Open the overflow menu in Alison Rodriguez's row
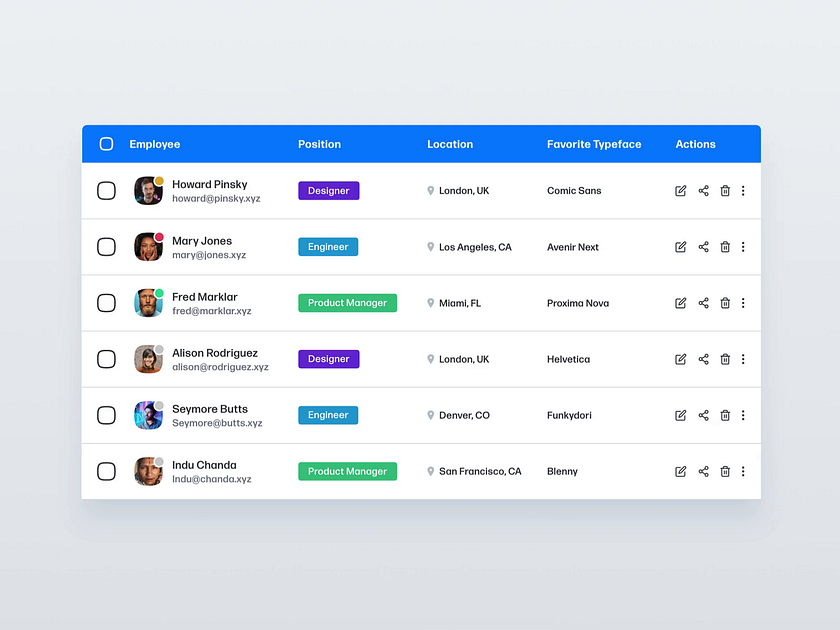The width and height of the screenshot is (840, 630). pyautogui.click(x=743, y=359)
